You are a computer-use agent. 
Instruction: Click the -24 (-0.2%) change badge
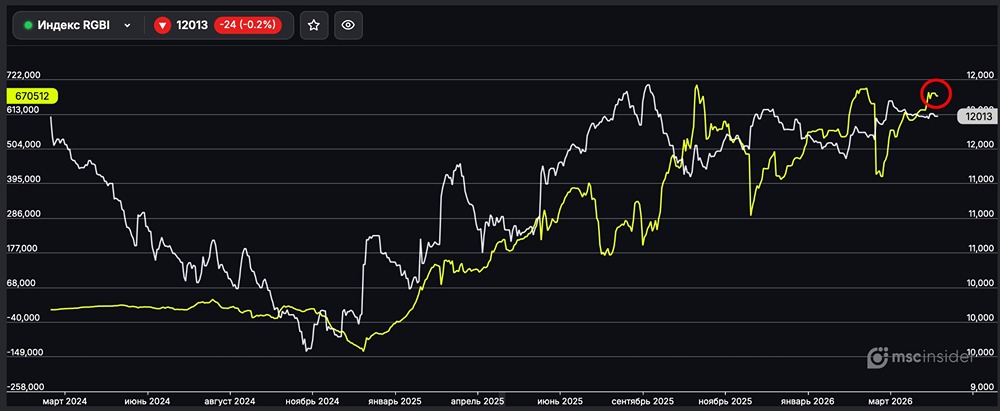247,25
